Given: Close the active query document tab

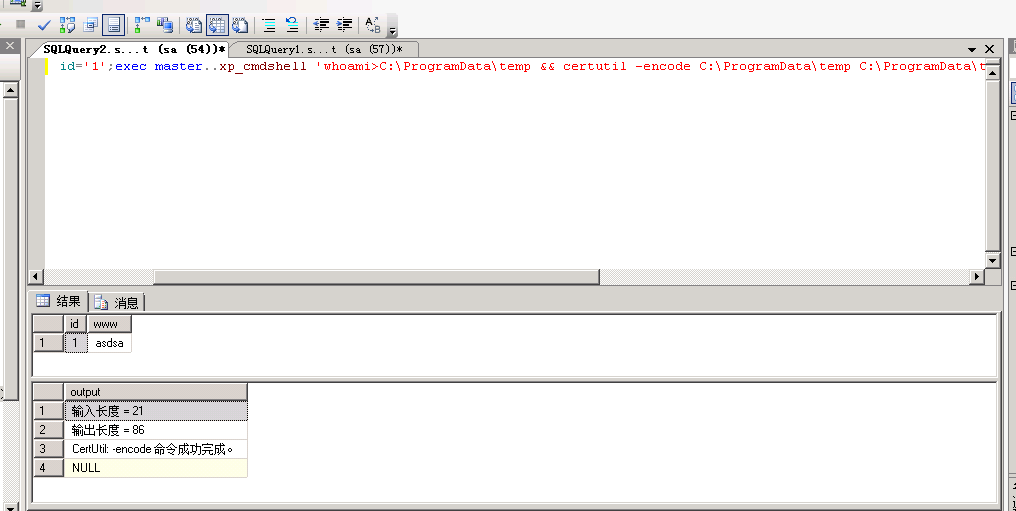Looking at the screenshot, I should (x=989, y=49).
